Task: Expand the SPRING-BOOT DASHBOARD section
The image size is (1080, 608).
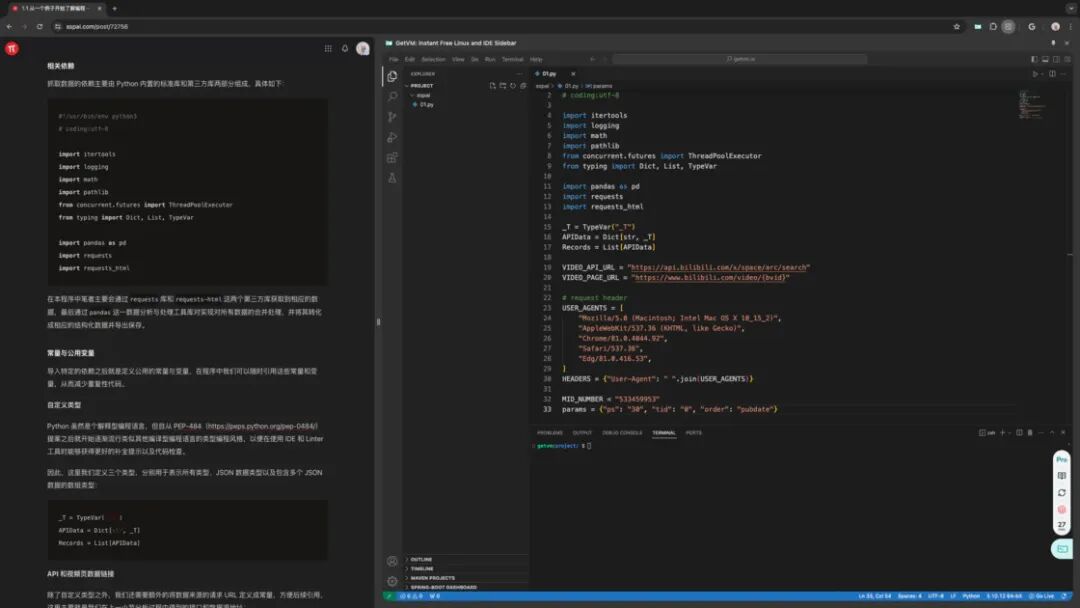Action: tap(466, 587)
